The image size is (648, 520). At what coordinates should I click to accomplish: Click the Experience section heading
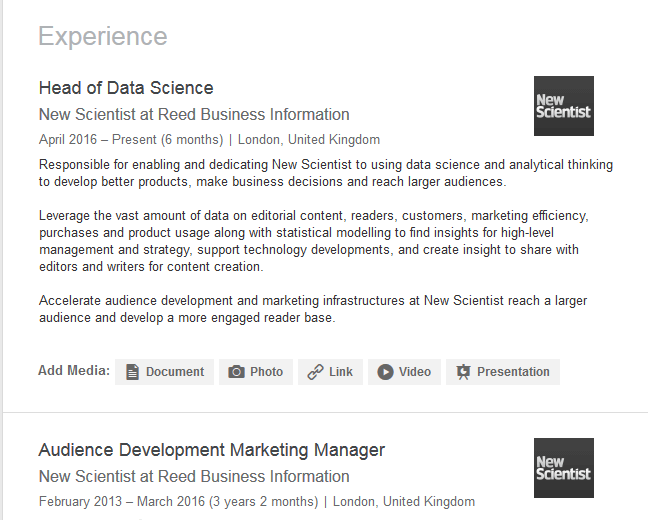(103, 37)
